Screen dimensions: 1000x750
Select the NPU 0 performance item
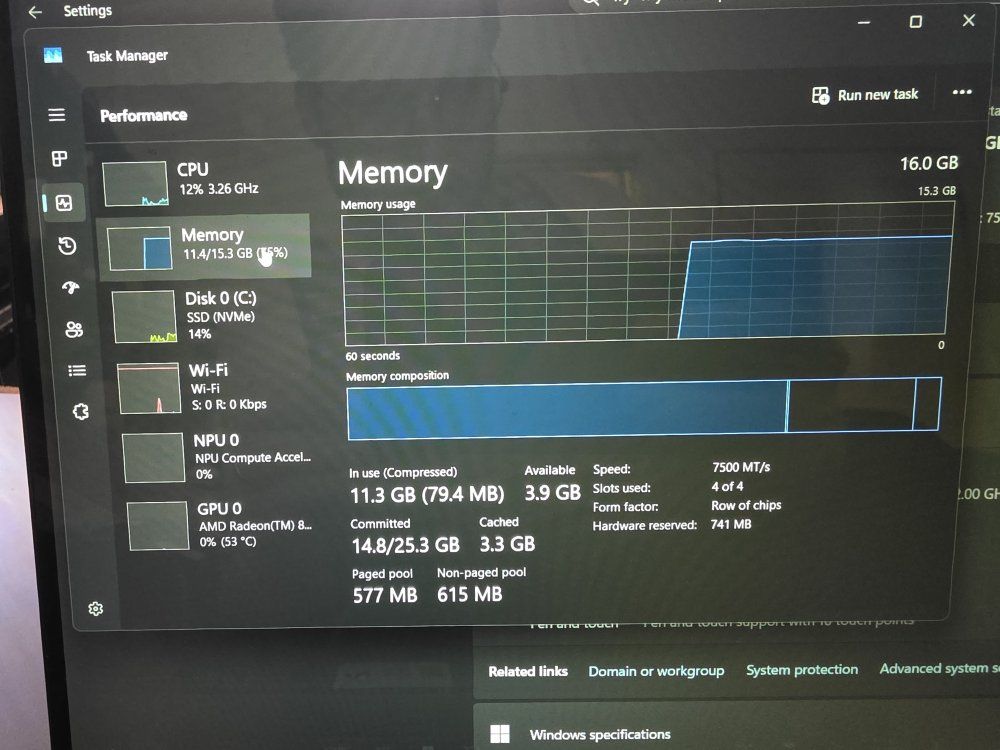coord(218,456)
